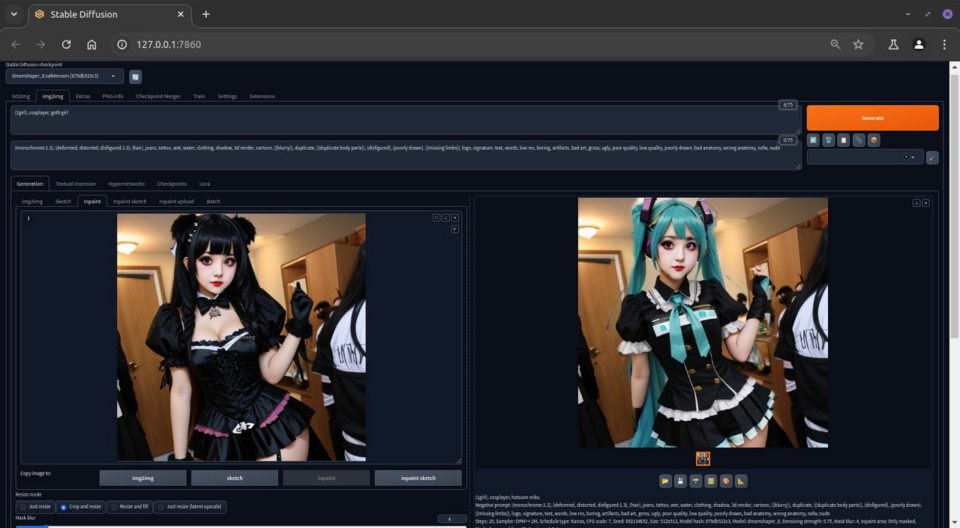This screenshot has width=960, height=528.
Task: Send output to inpaint with the palette icon
Action: [x=726, y=481]
